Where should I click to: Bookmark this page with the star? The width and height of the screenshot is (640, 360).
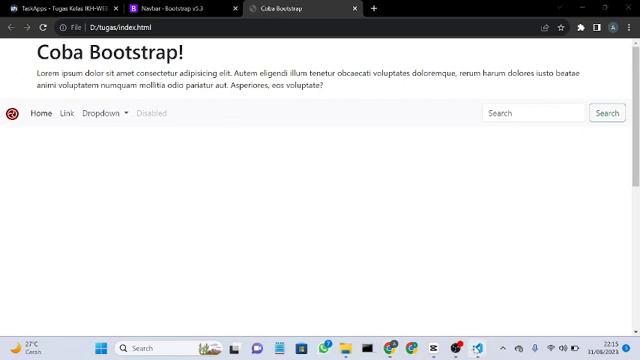561,27
